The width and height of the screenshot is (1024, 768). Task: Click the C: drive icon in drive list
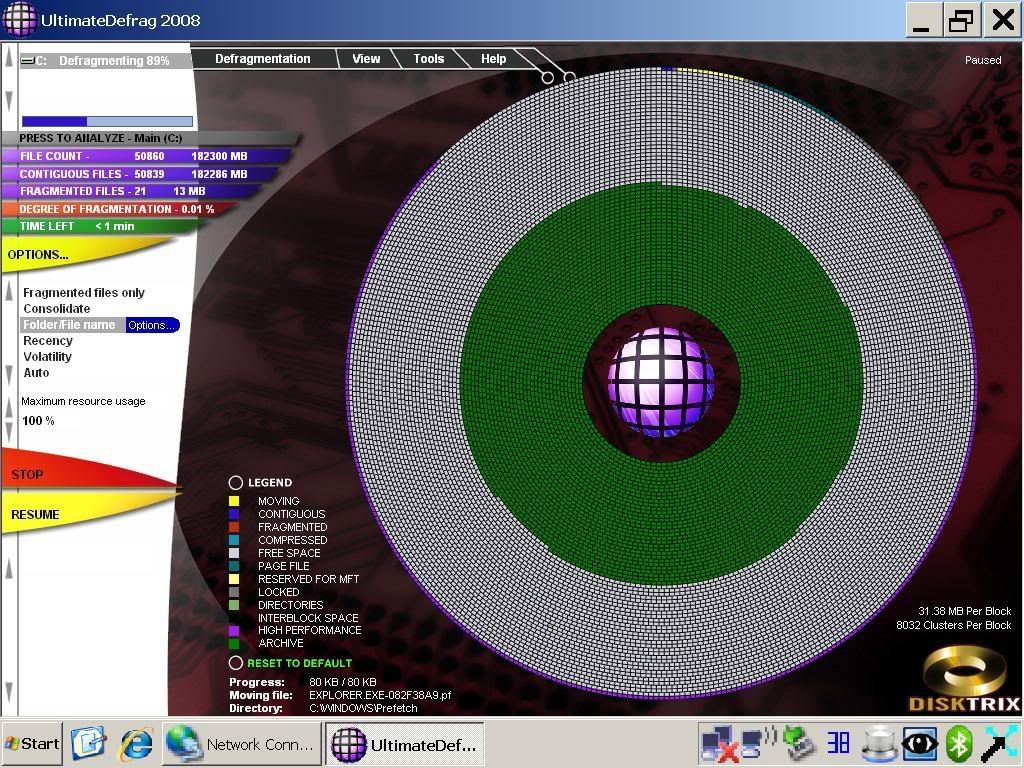[27, 61]
